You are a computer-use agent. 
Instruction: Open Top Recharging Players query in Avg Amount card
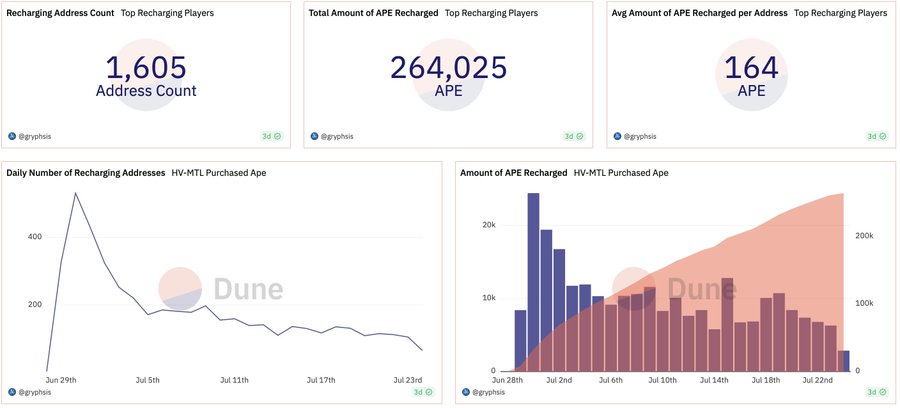click(841, 13)
